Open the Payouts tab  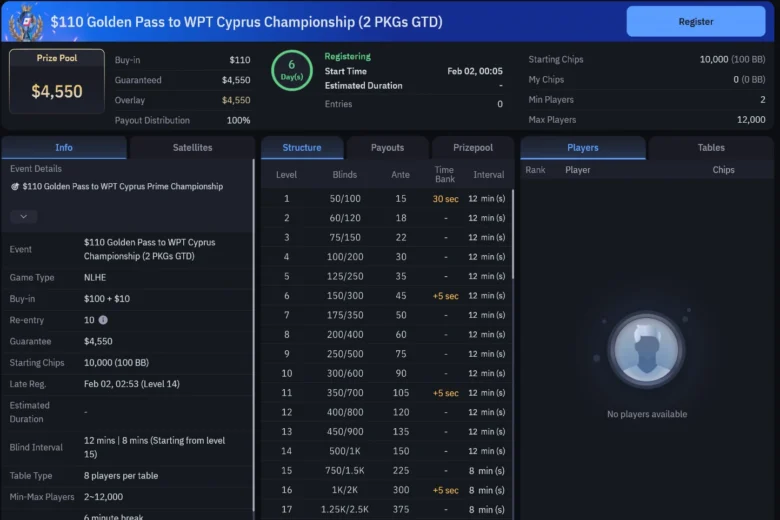click(x=388, y=147)
